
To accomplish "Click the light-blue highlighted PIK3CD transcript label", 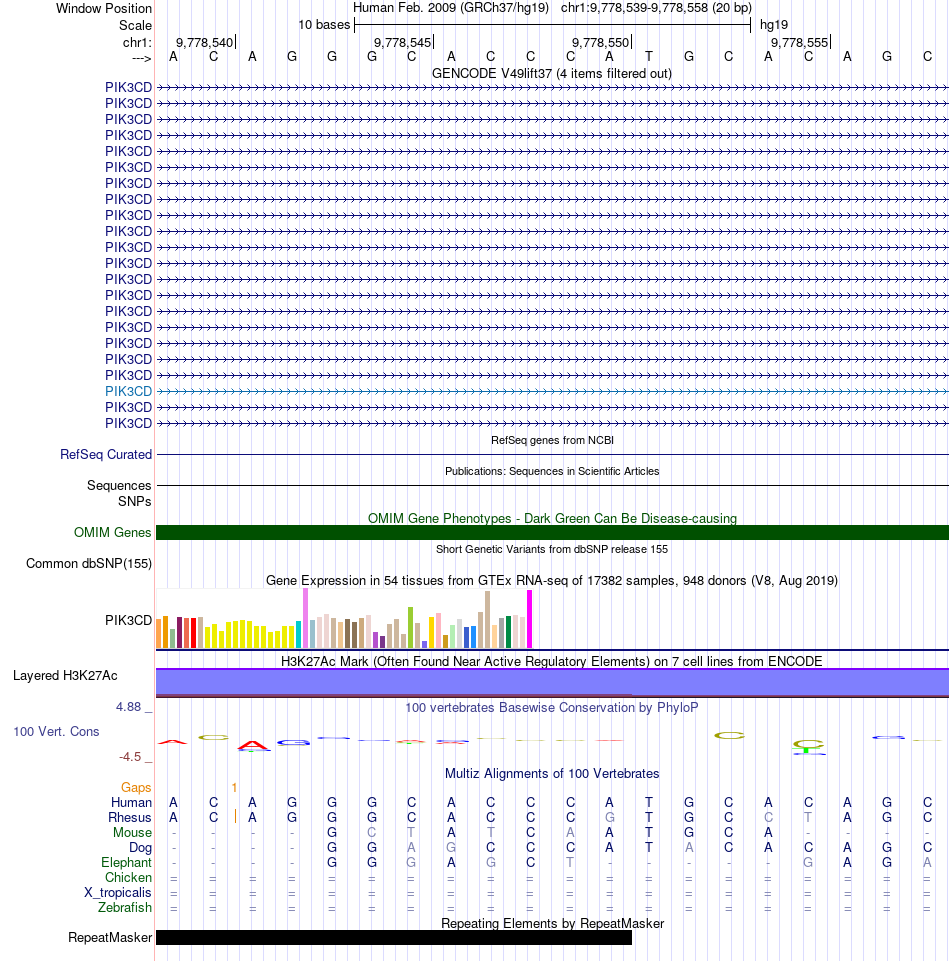I will (128, 391).
